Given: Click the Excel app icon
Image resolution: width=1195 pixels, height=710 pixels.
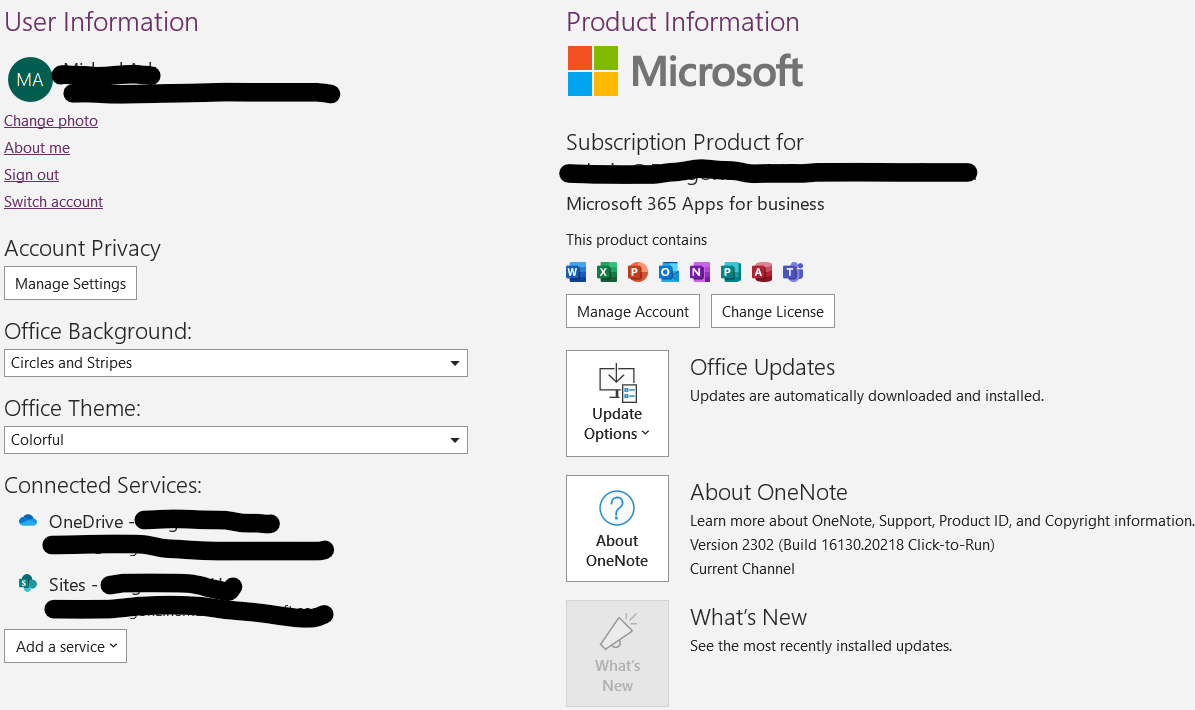Looking at the screenshot, I should [607, 272].
